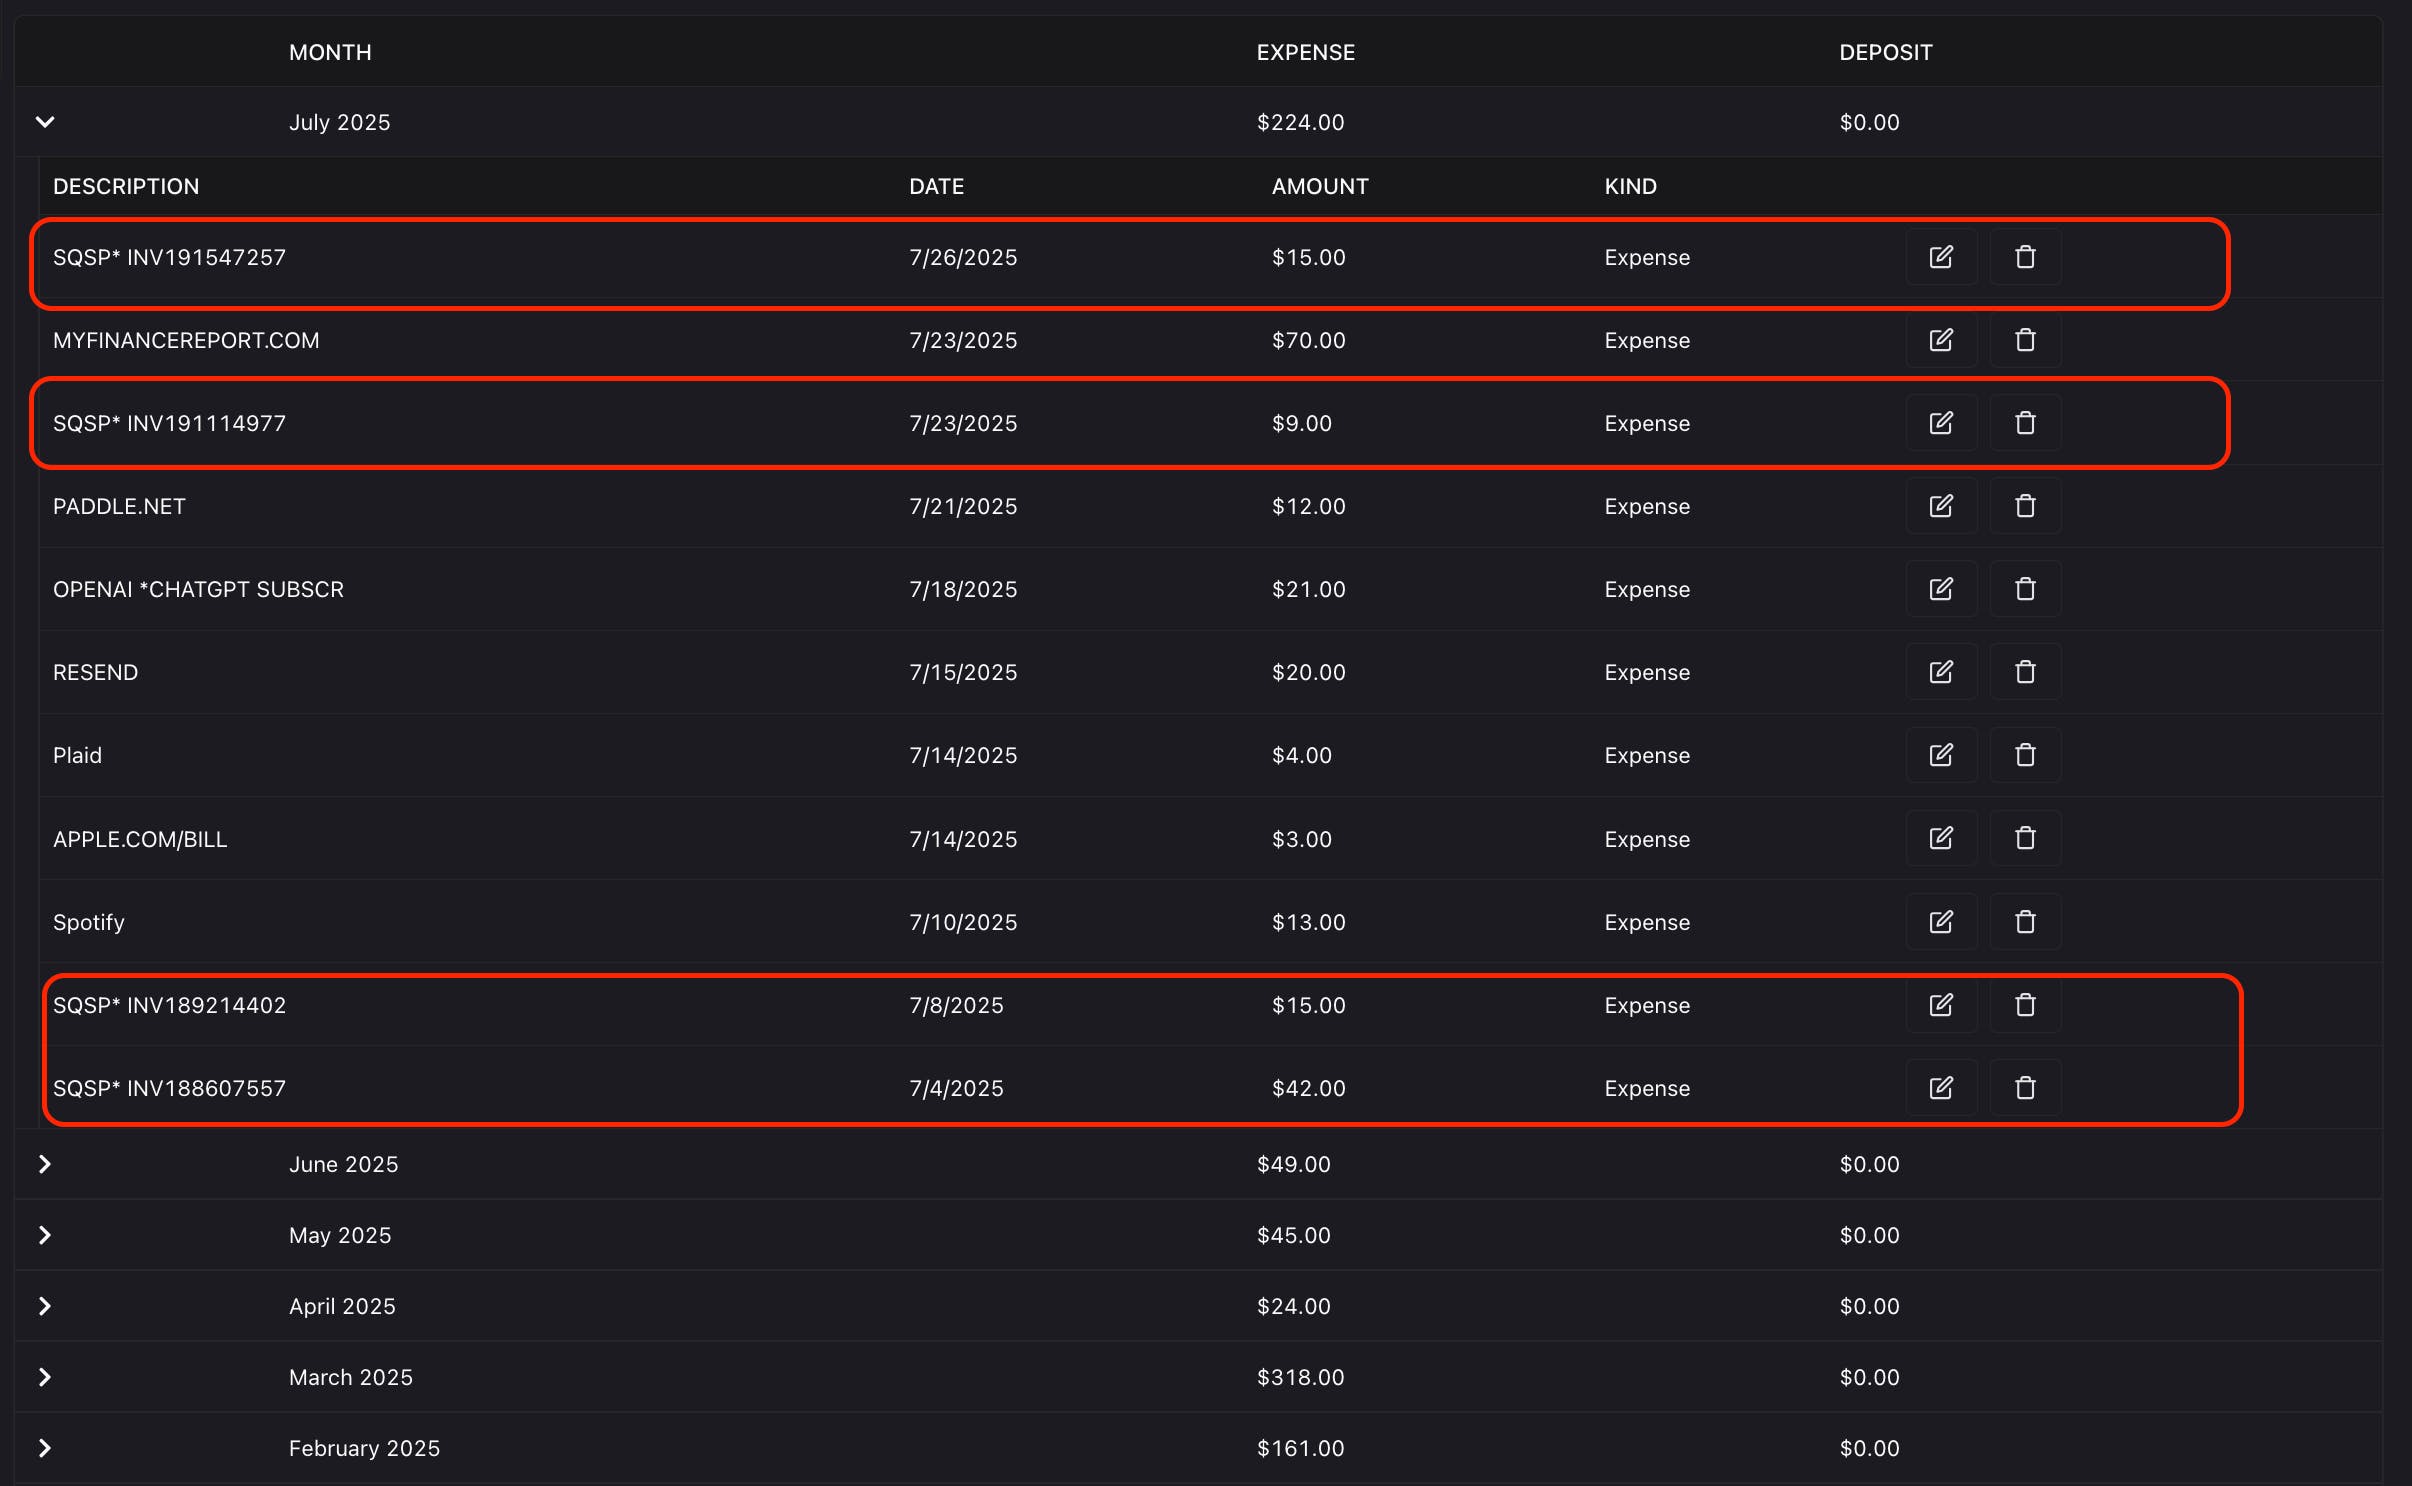The width and height of the screenshot is (2412, 1486).
Task: Delete the MYFINANCEREPORT.COM transaction
Action: point(2025,340)
